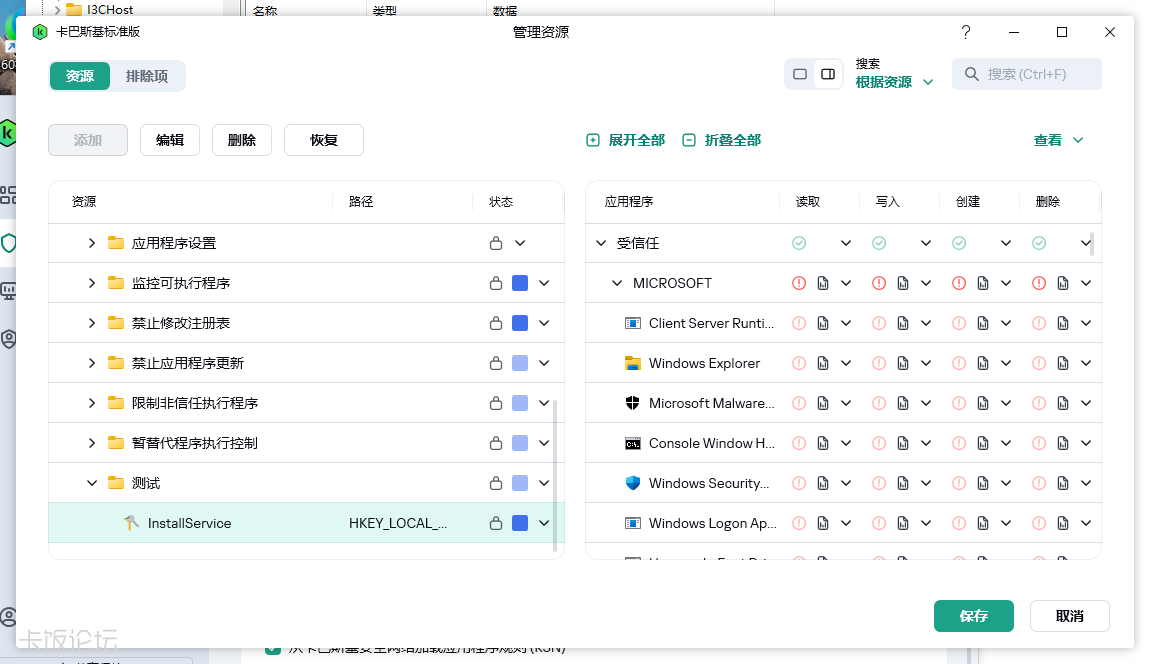Click the Windows Explorer application icon

point(632,363)
